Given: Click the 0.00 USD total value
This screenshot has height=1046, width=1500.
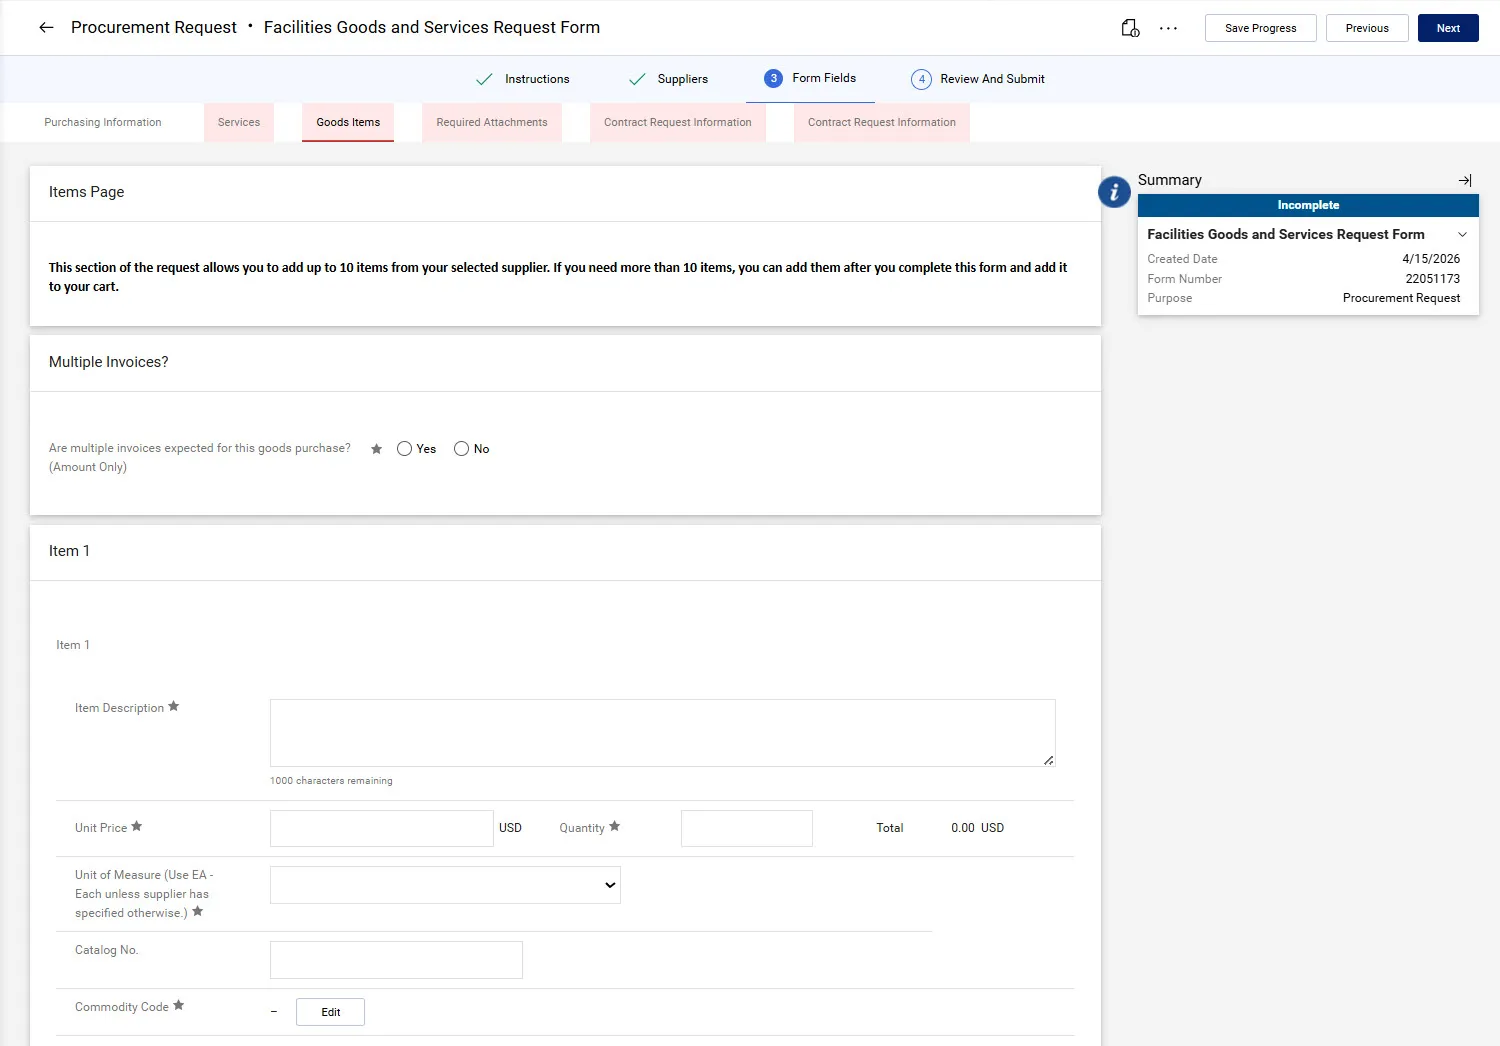Looking at the screenshot, I should 977,828.
